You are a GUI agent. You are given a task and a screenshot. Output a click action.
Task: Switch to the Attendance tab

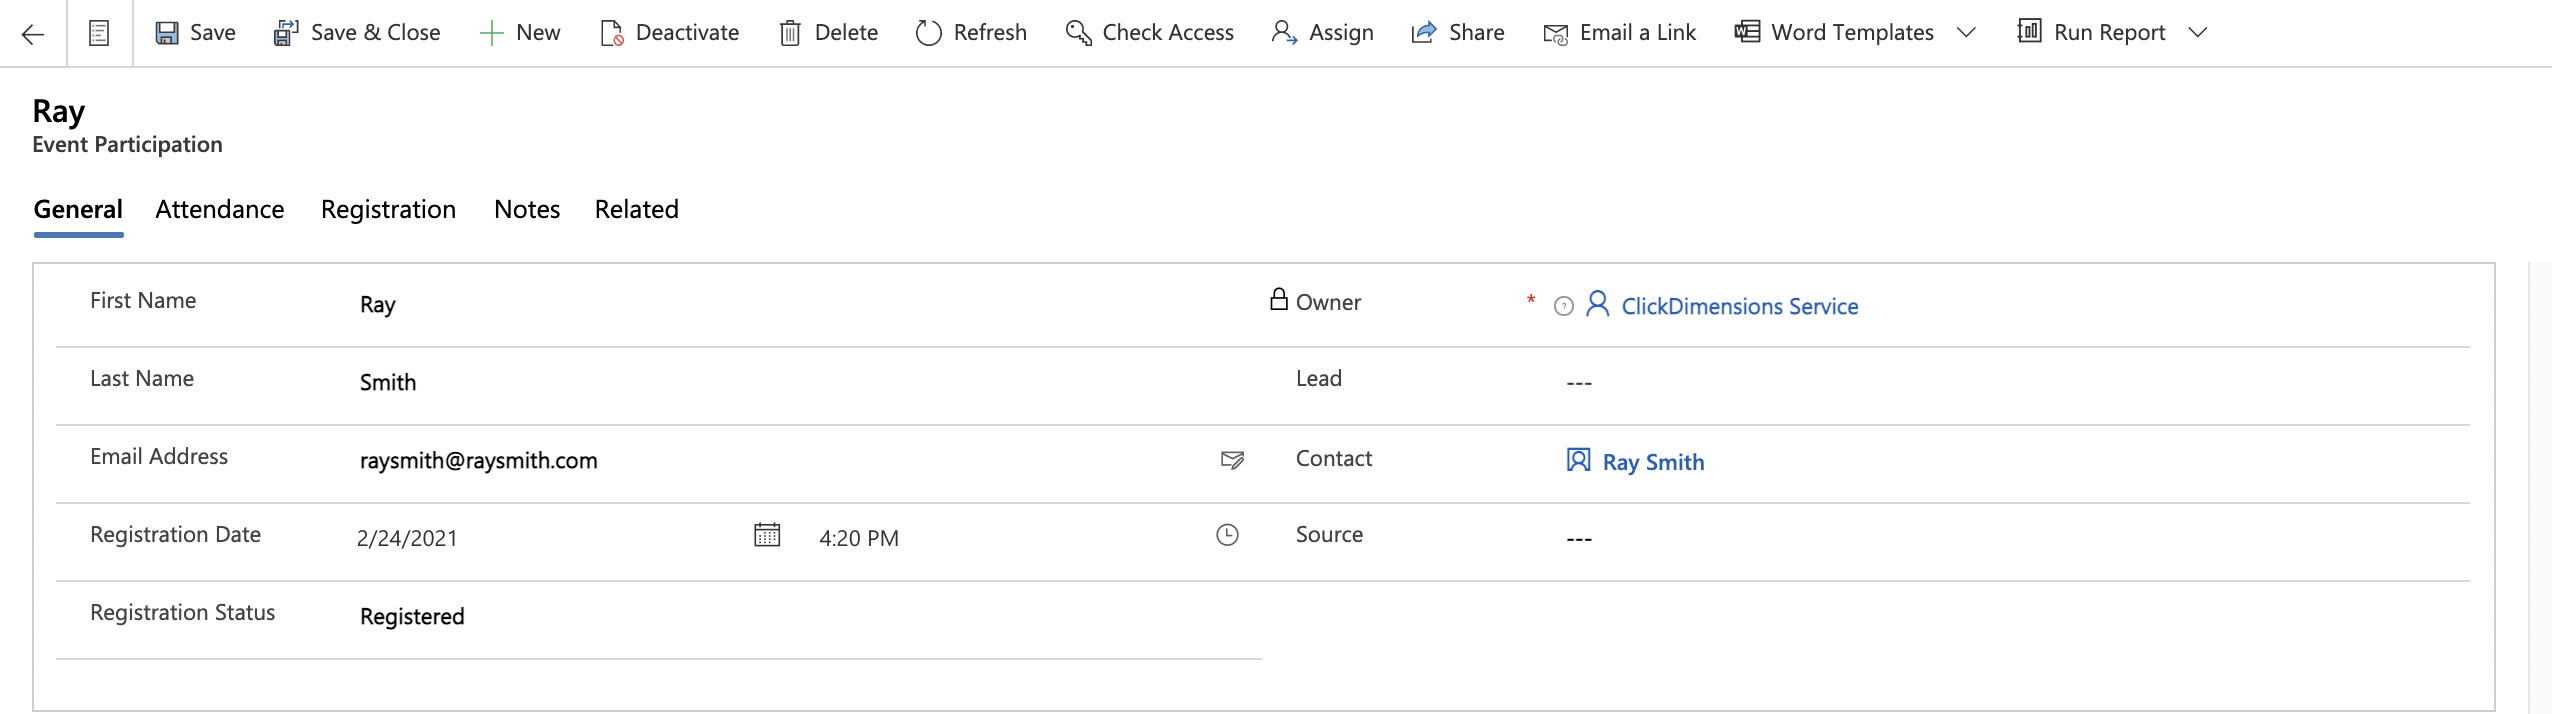pyautogui.click(x=220, y=209)
